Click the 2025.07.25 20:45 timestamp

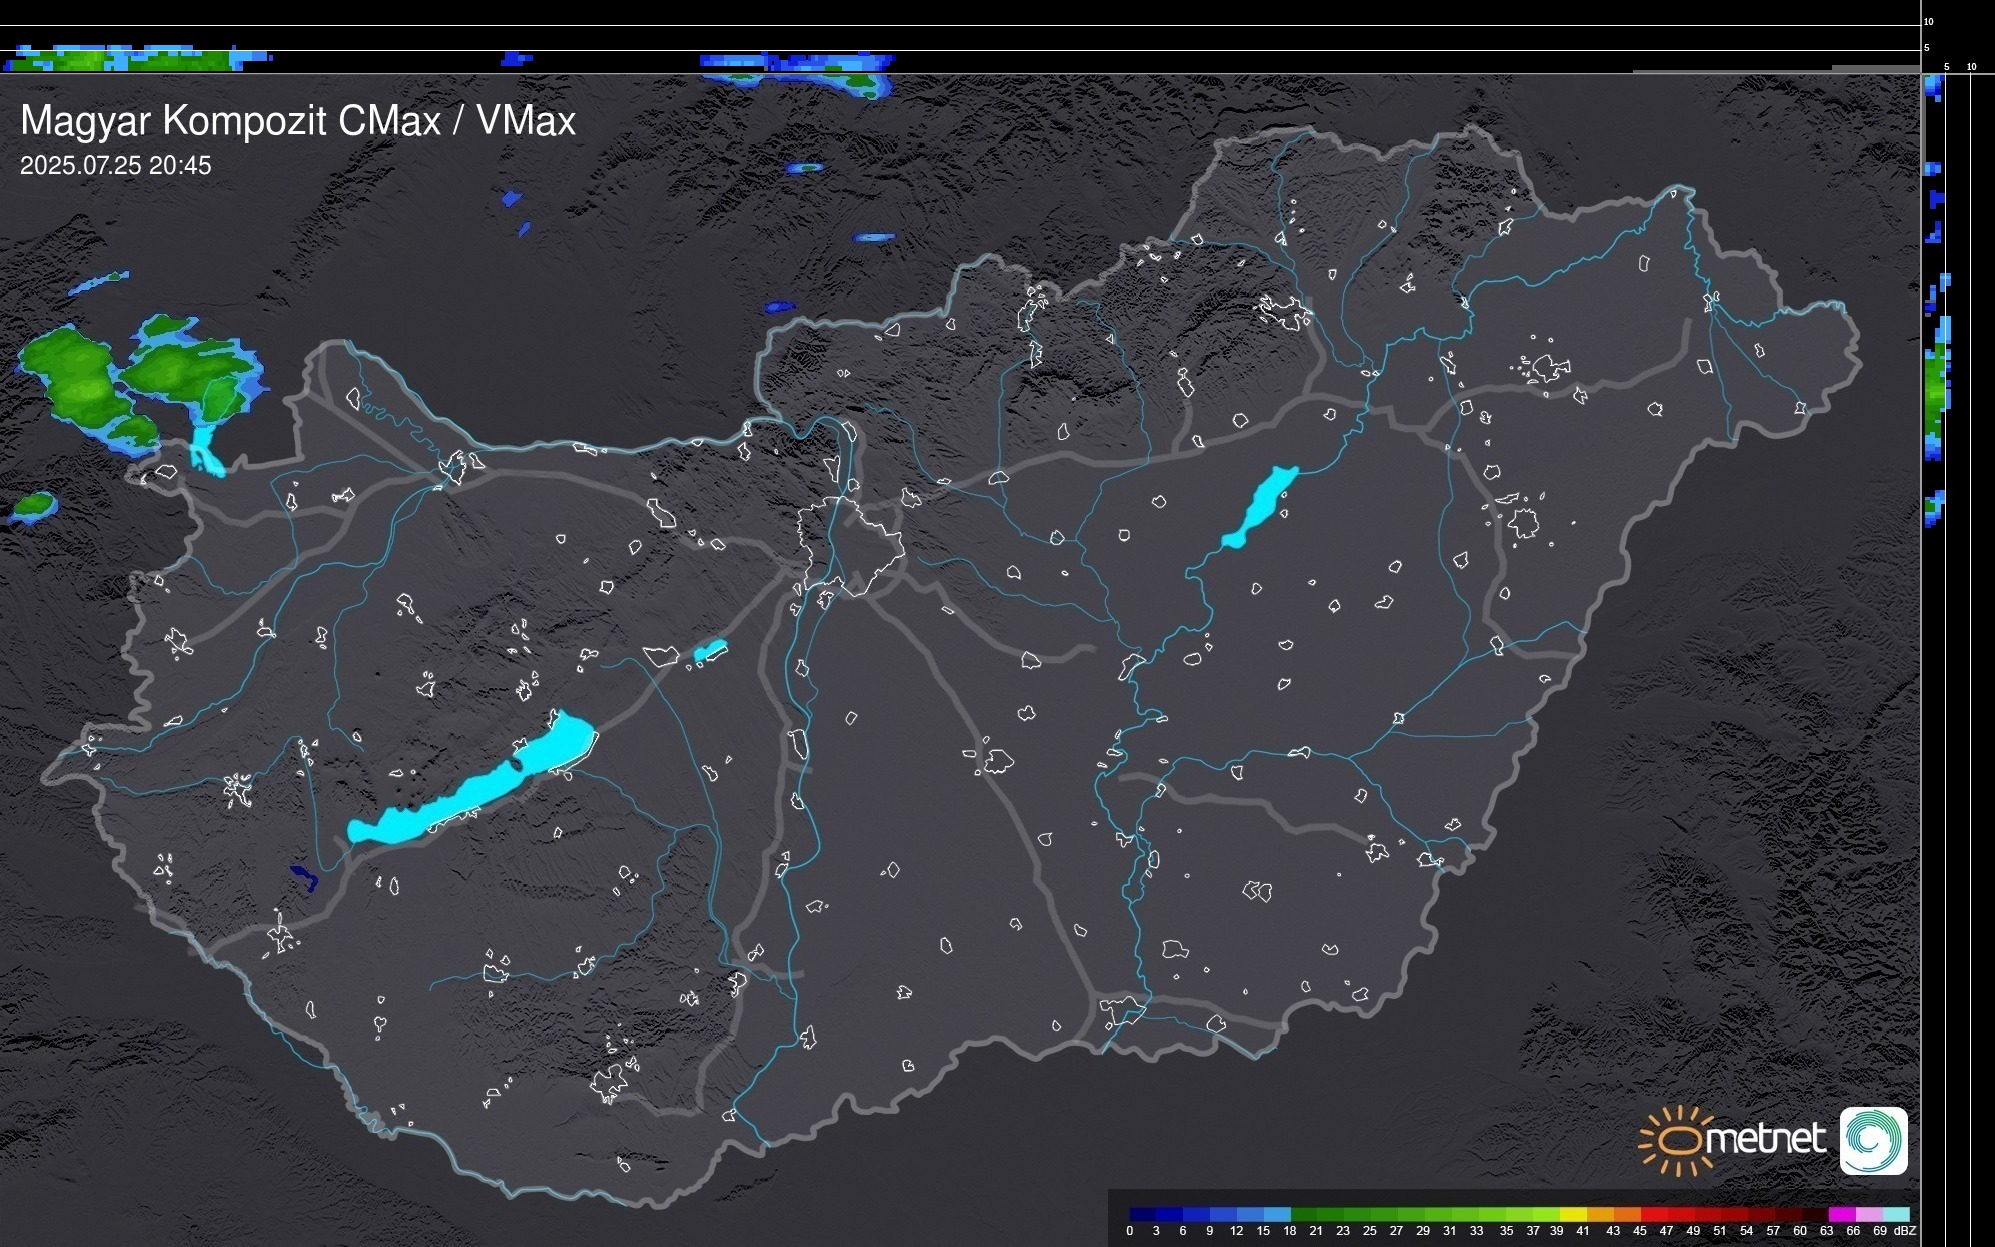tap(116, 166)
